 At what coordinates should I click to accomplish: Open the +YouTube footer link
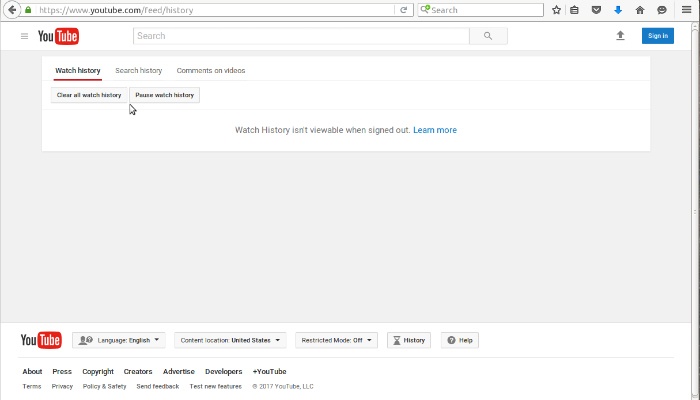269,371
